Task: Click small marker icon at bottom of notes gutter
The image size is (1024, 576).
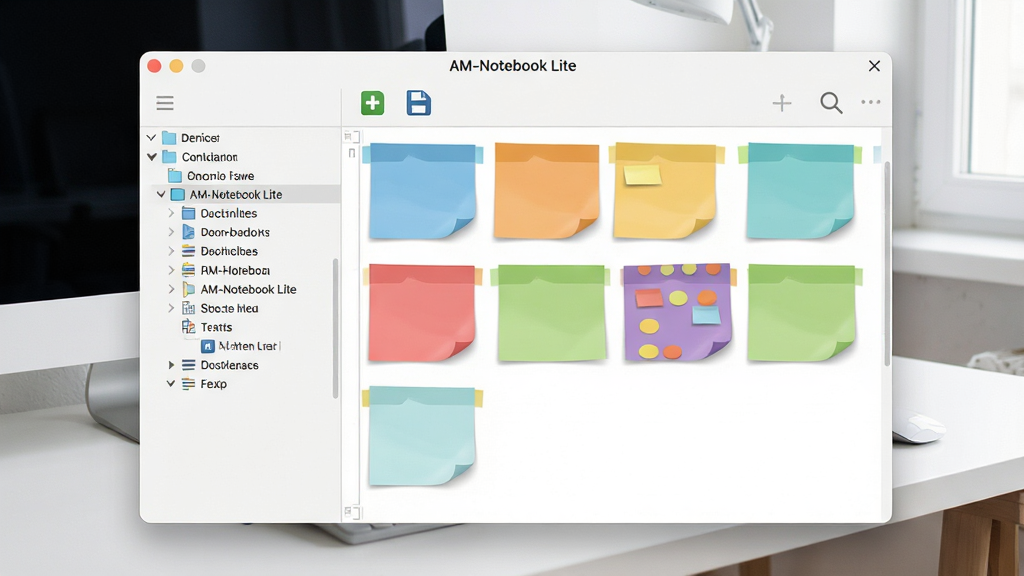Action: 351,513
